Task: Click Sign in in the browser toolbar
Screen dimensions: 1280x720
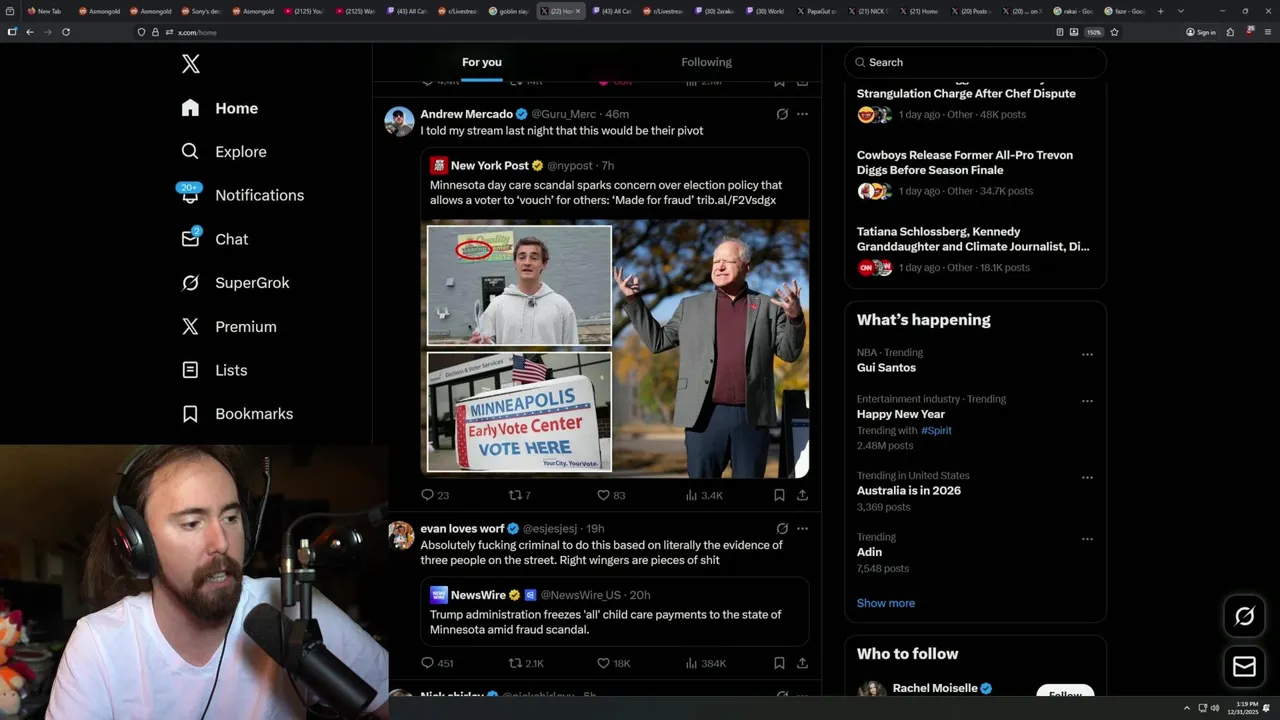Action: [1201, 32]
